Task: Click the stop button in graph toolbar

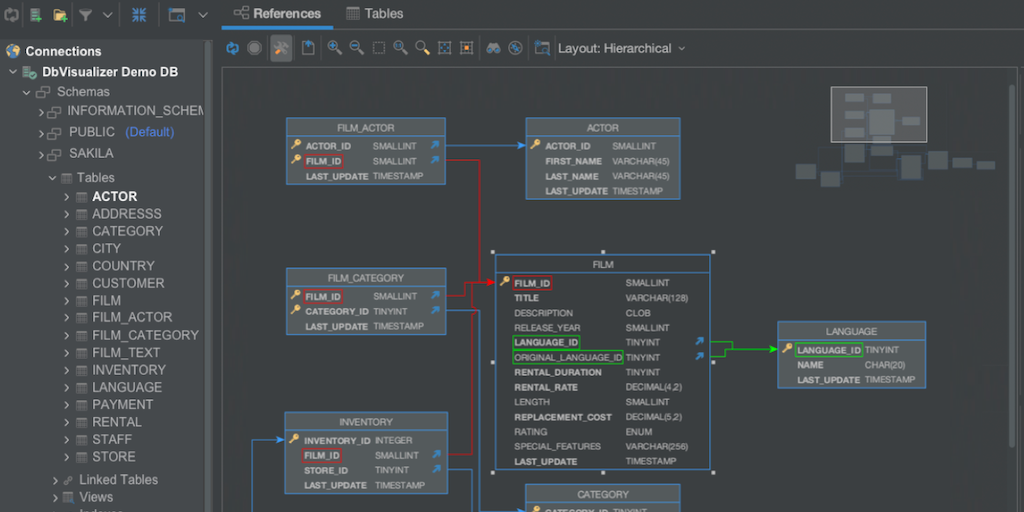Action: 255,48
